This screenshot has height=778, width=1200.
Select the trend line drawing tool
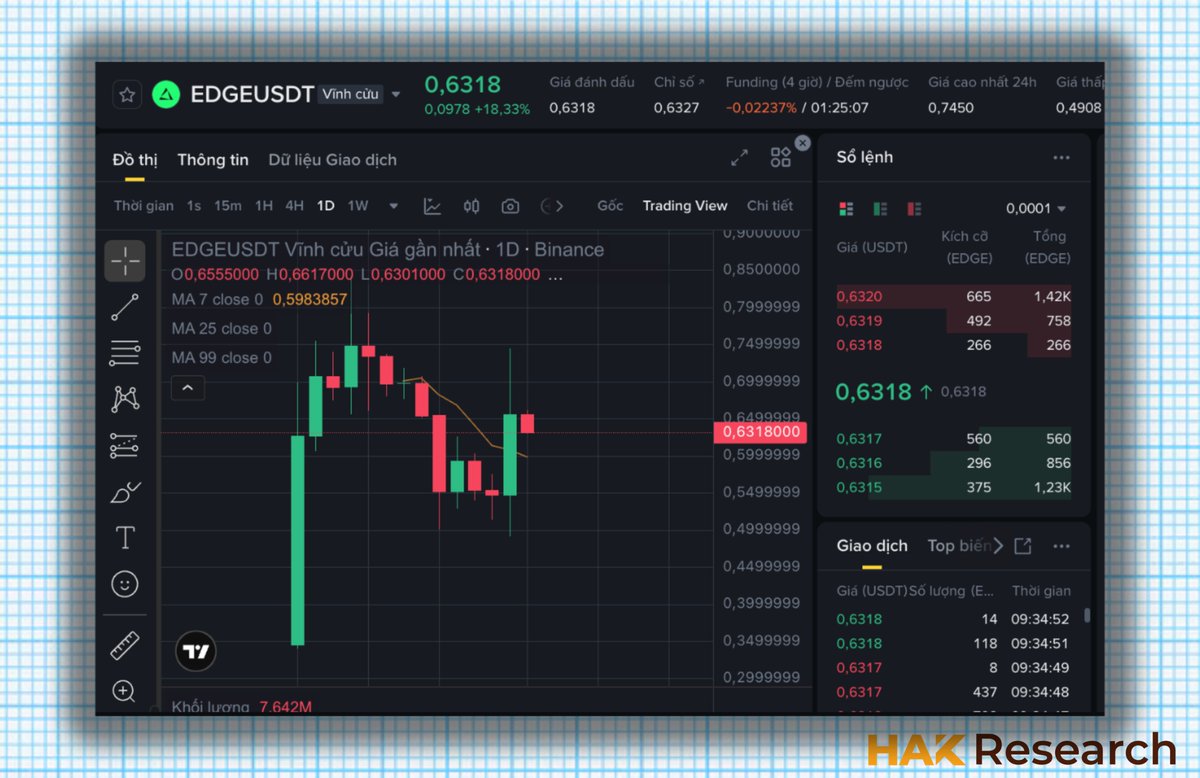(x=125, y=307)
